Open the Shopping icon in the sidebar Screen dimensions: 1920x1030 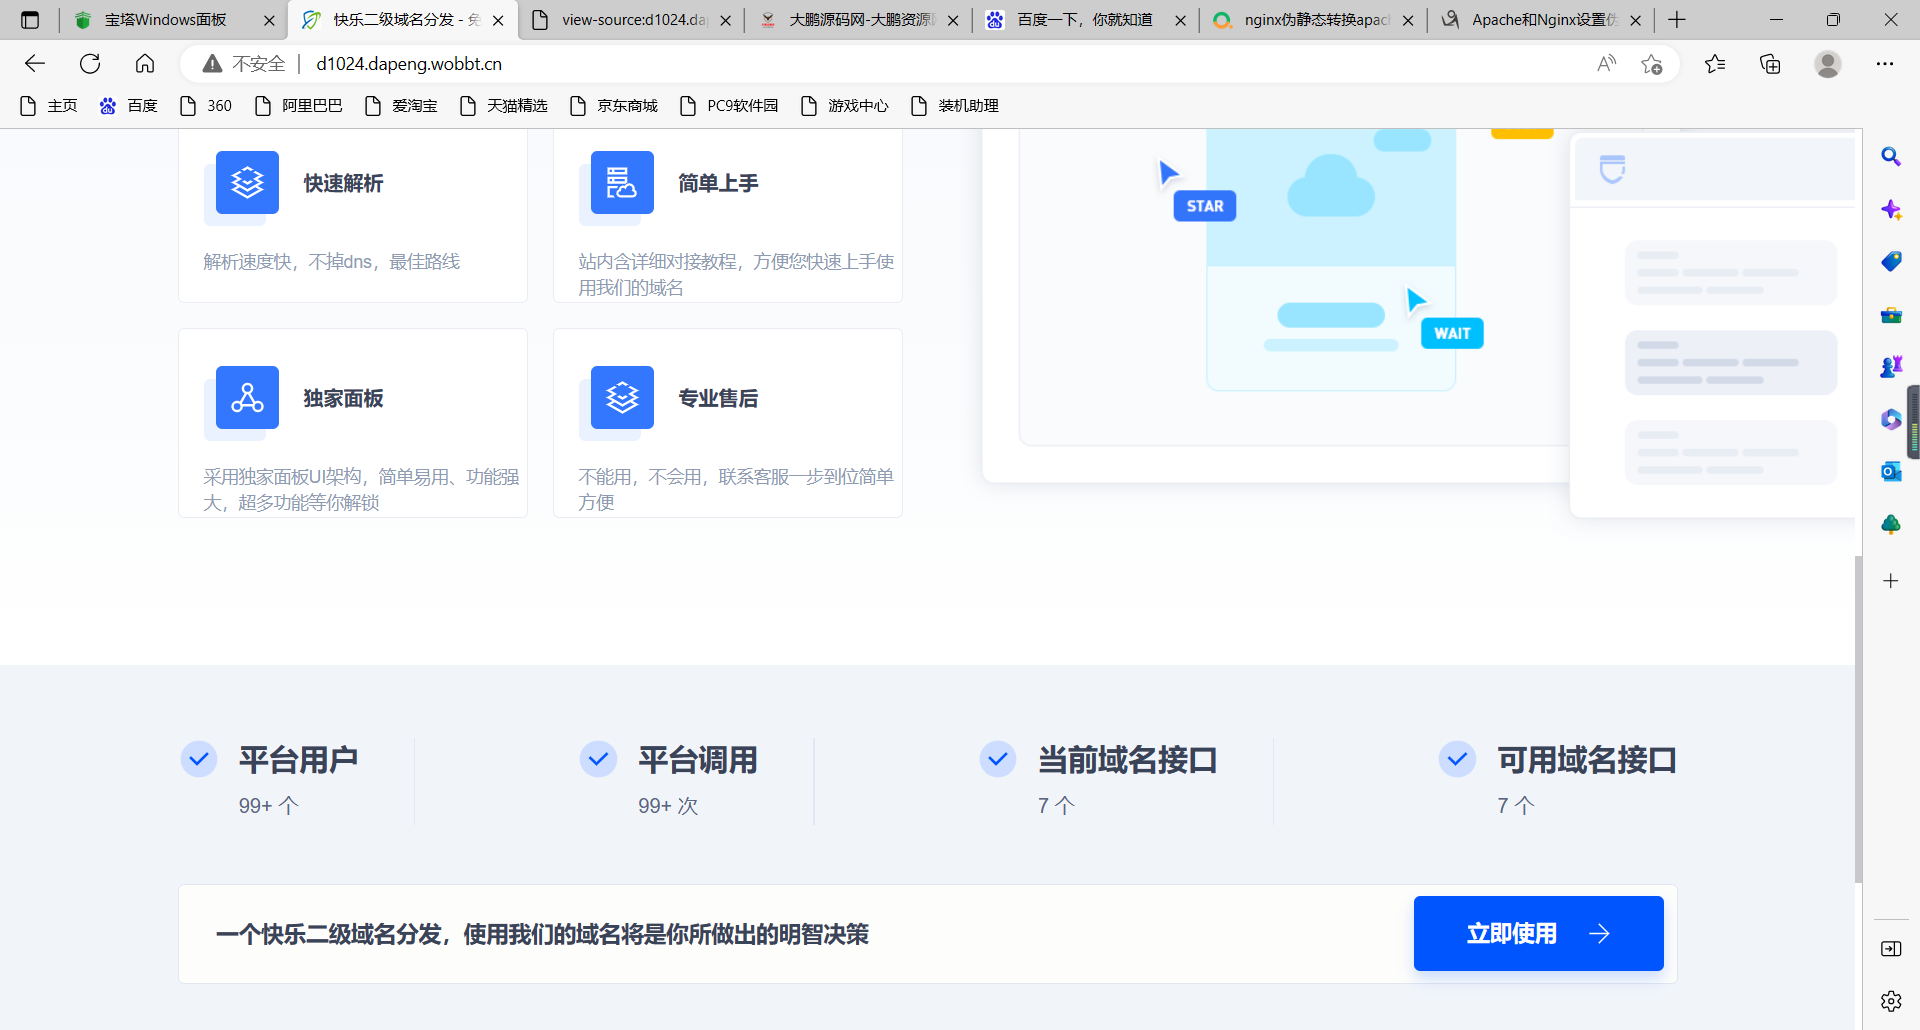pyautogui.click(x=1891, y=261)
